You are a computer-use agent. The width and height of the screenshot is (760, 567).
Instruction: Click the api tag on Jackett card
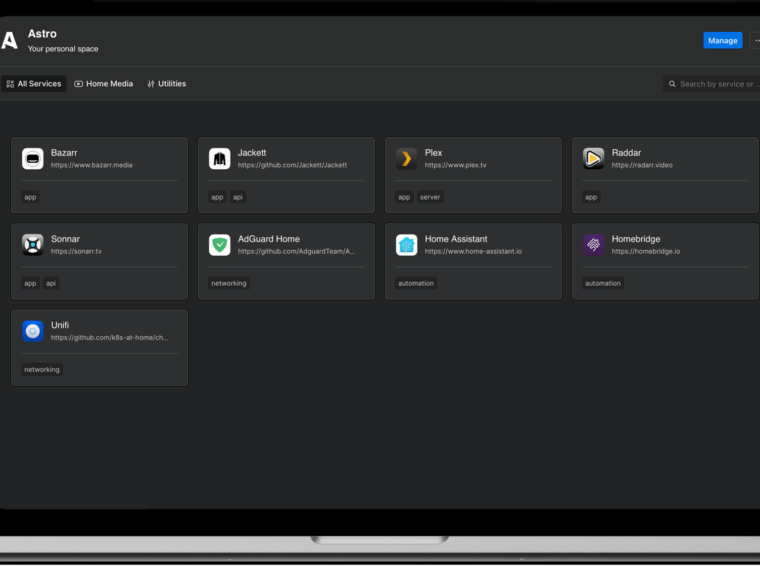point(238,197)
